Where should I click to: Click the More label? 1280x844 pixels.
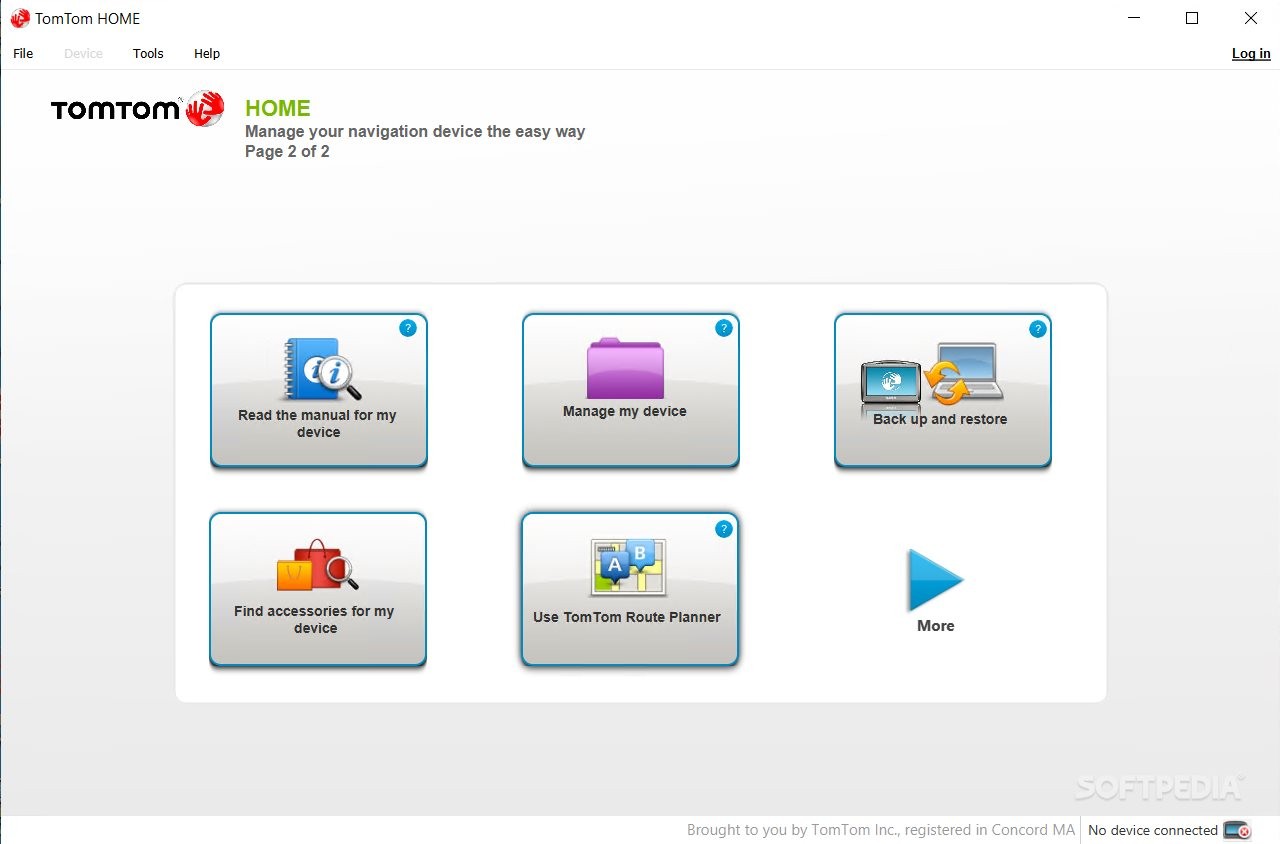936,626
